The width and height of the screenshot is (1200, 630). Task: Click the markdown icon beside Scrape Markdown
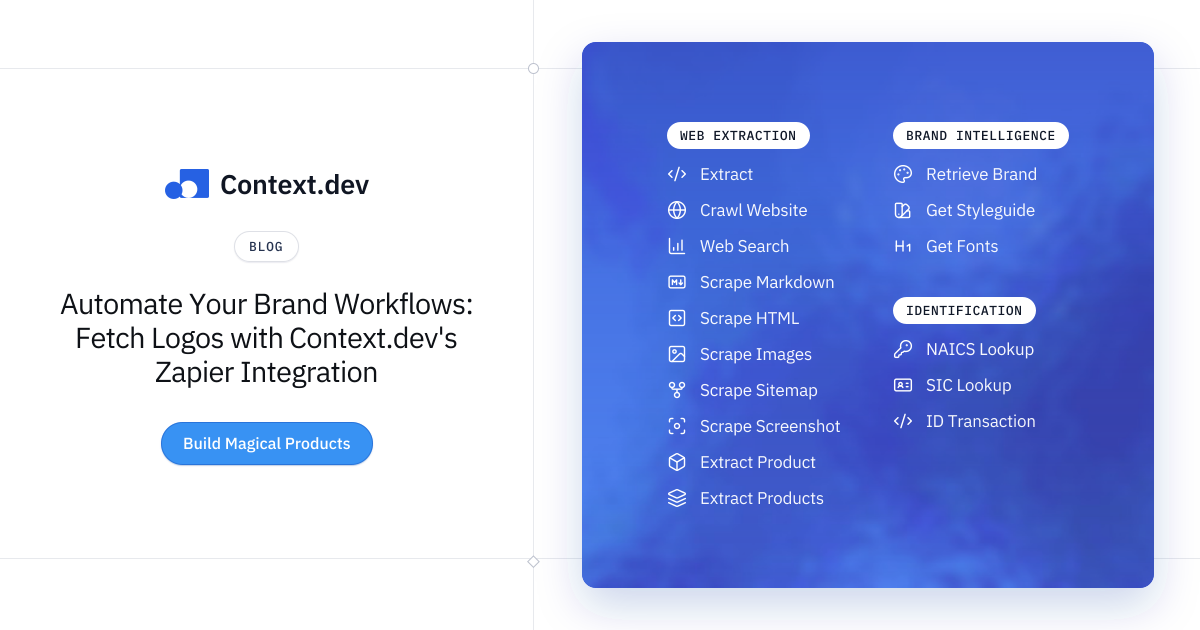coord(677,282)
